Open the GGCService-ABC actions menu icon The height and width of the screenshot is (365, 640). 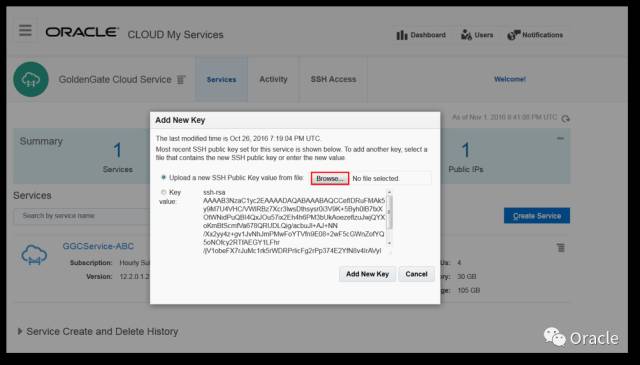pos(561,247)
